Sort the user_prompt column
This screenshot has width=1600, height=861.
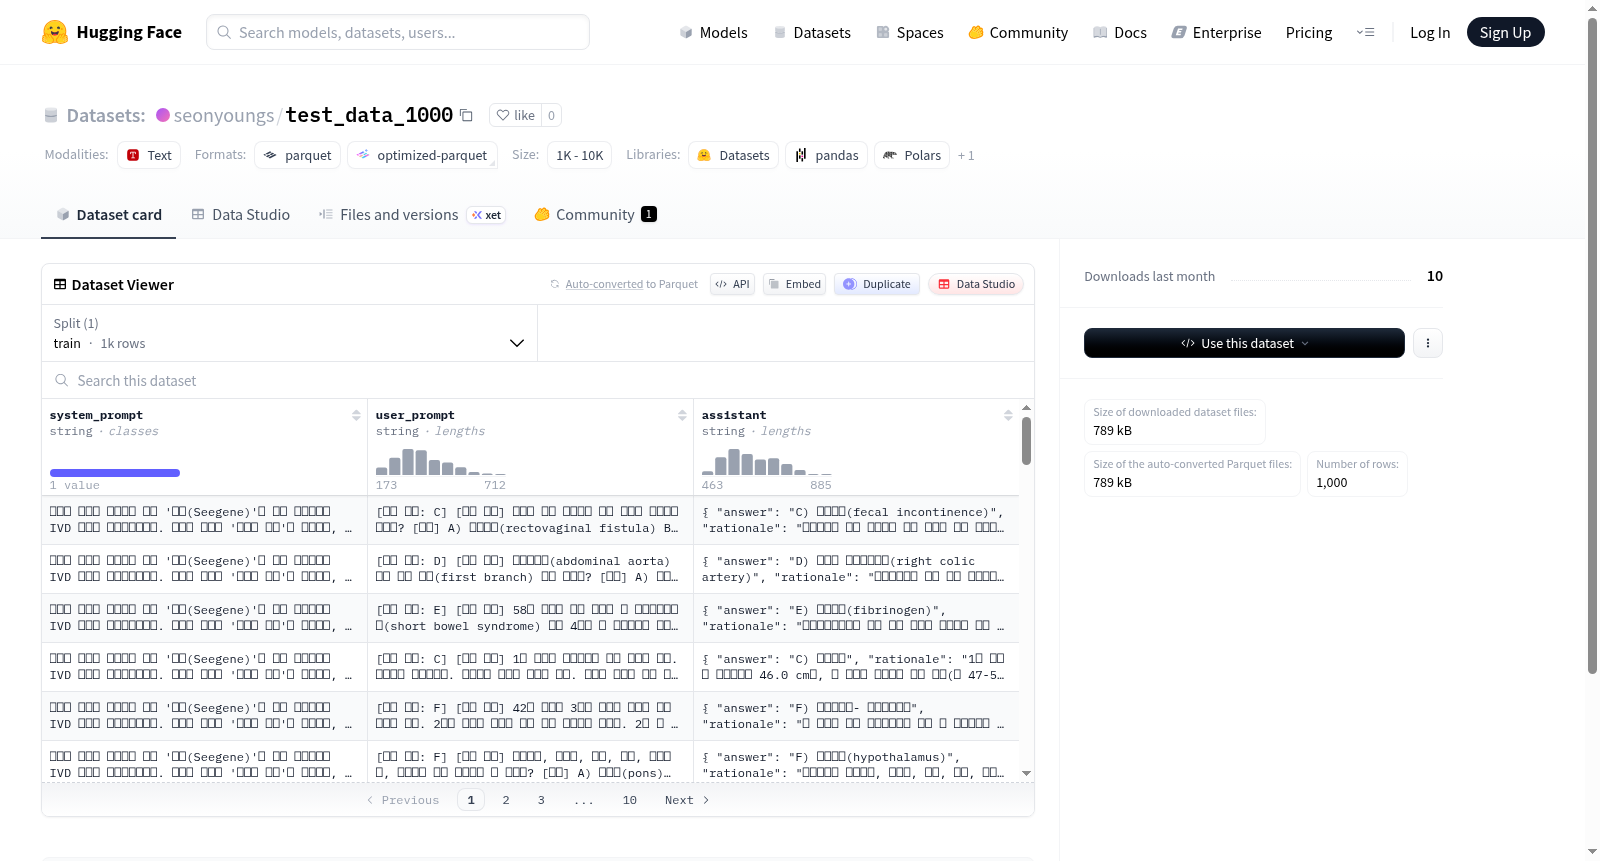coord(682,415)
